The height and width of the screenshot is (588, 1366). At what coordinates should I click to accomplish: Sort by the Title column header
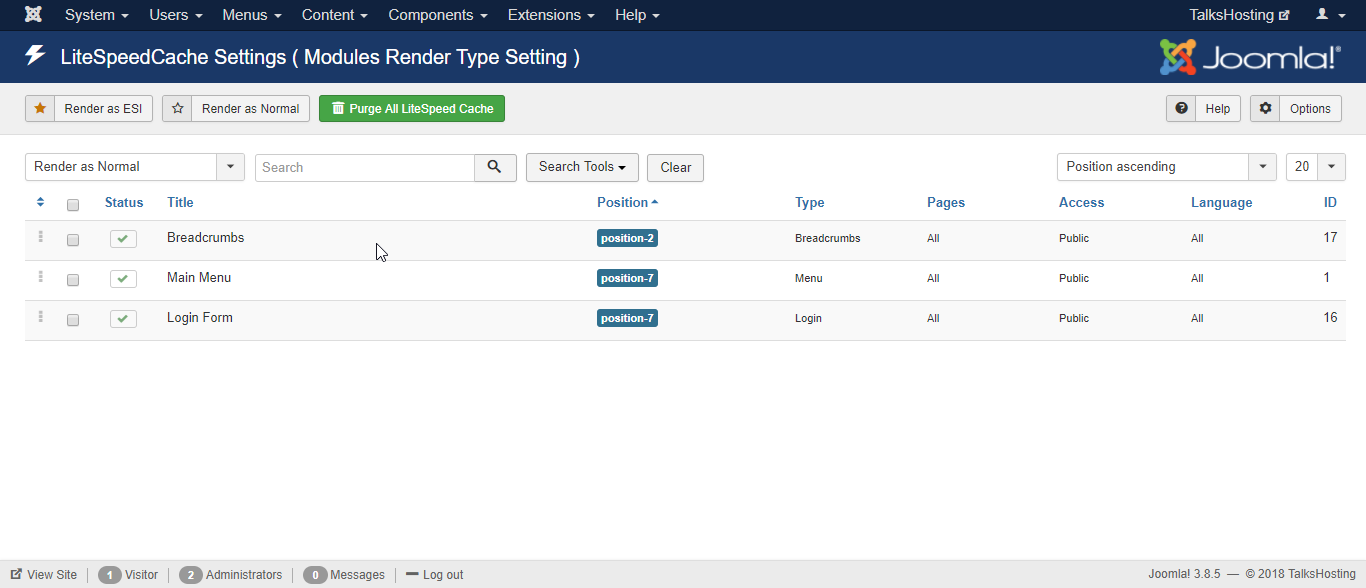(180, 202)
